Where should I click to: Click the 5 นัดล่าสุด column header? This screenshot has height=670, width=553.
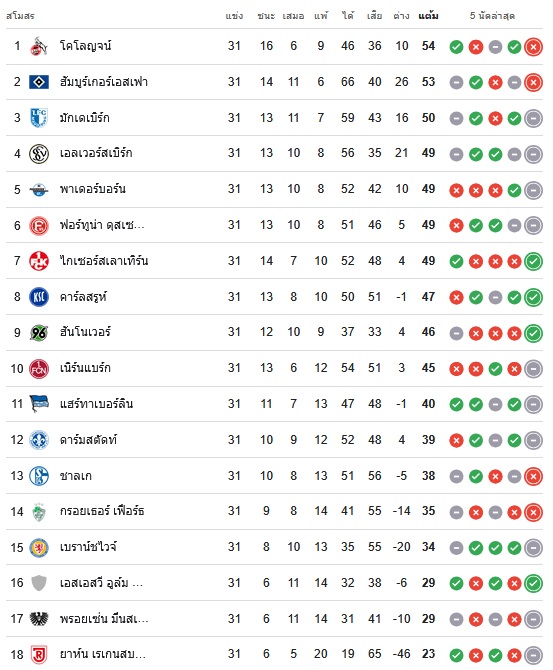tap(492, 16)
